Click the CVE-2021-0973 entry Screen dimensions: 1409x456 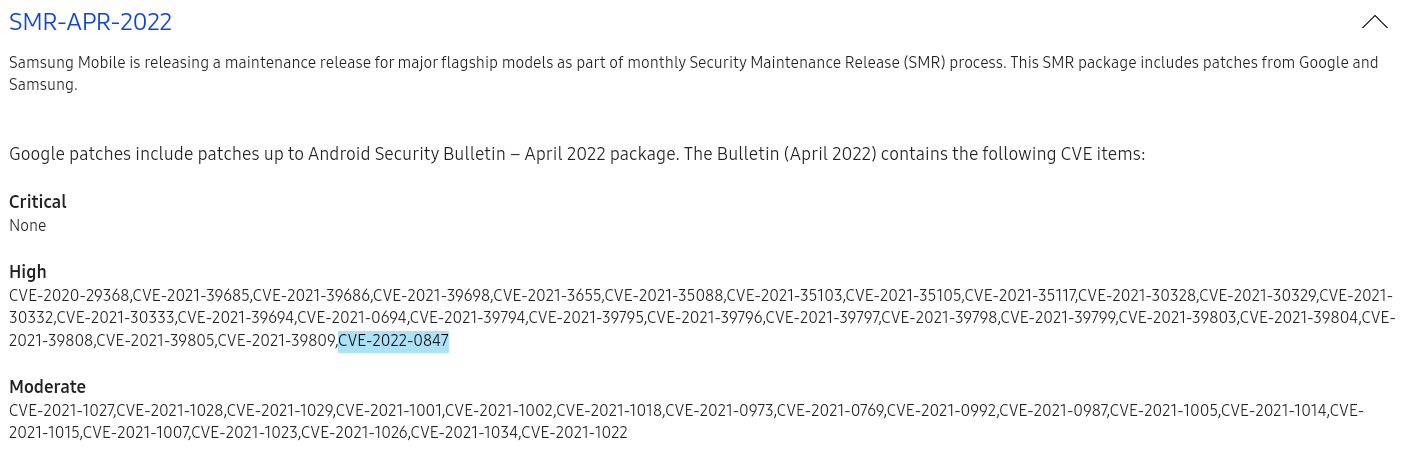[721, 410]
